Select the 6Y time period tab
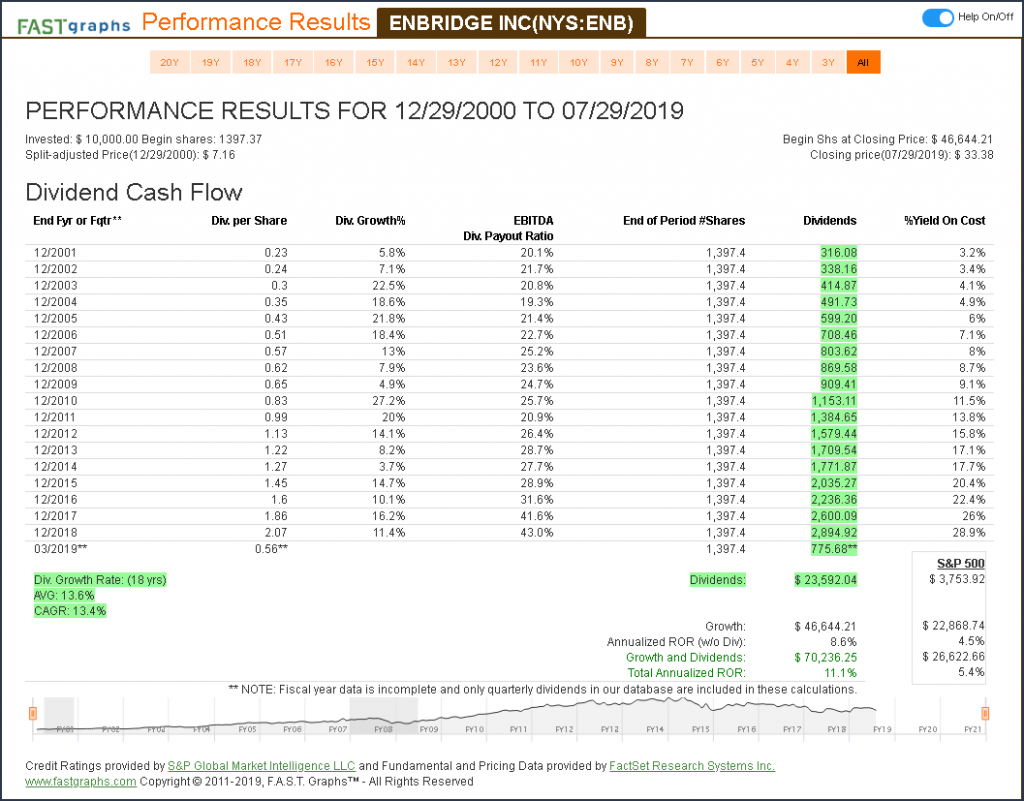 tap(722, 63)
